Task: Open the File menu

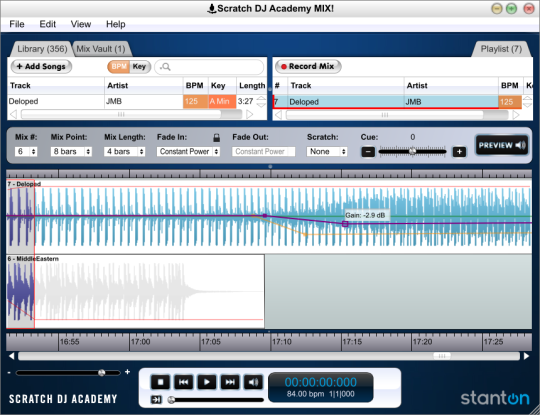Action: coord(17,24)
